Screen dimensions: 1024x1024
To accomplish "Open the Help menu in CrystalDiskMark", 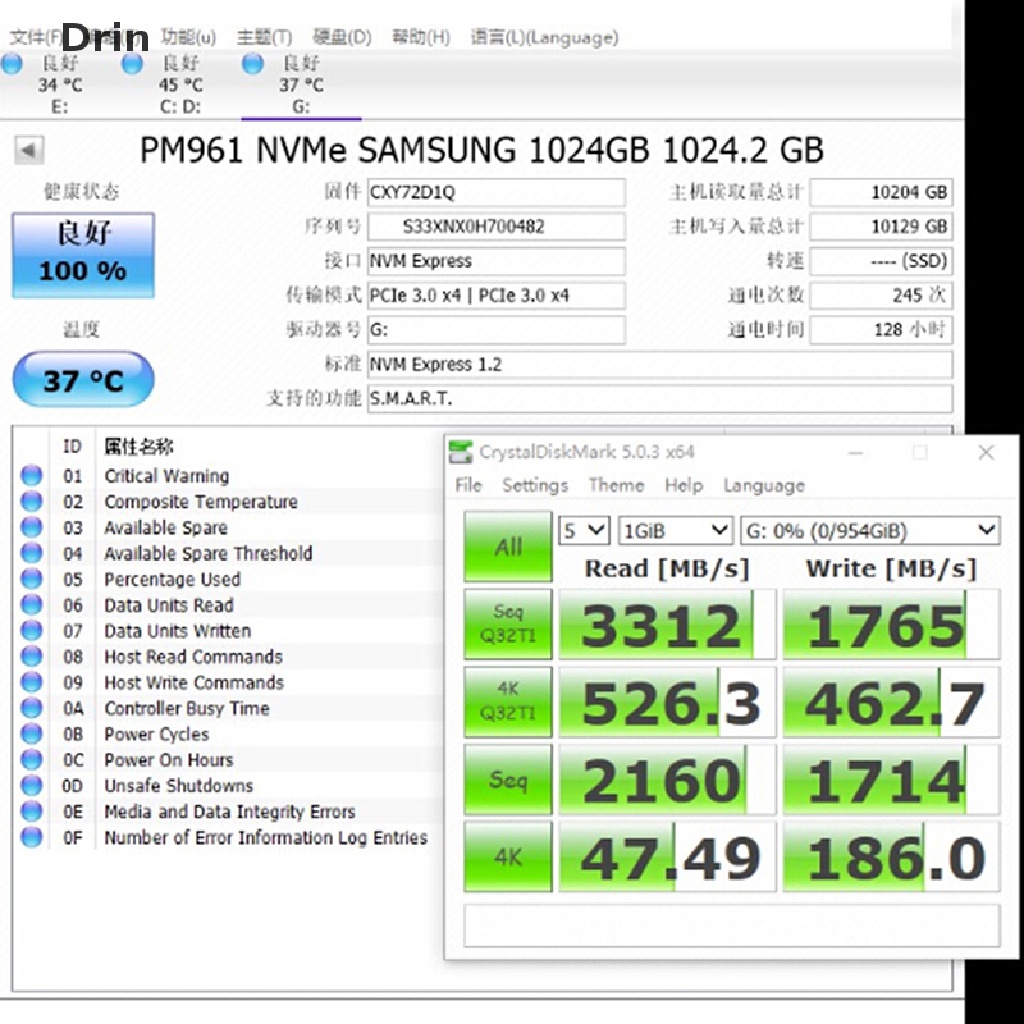I will pyautogui.click(x=684, y=485).
